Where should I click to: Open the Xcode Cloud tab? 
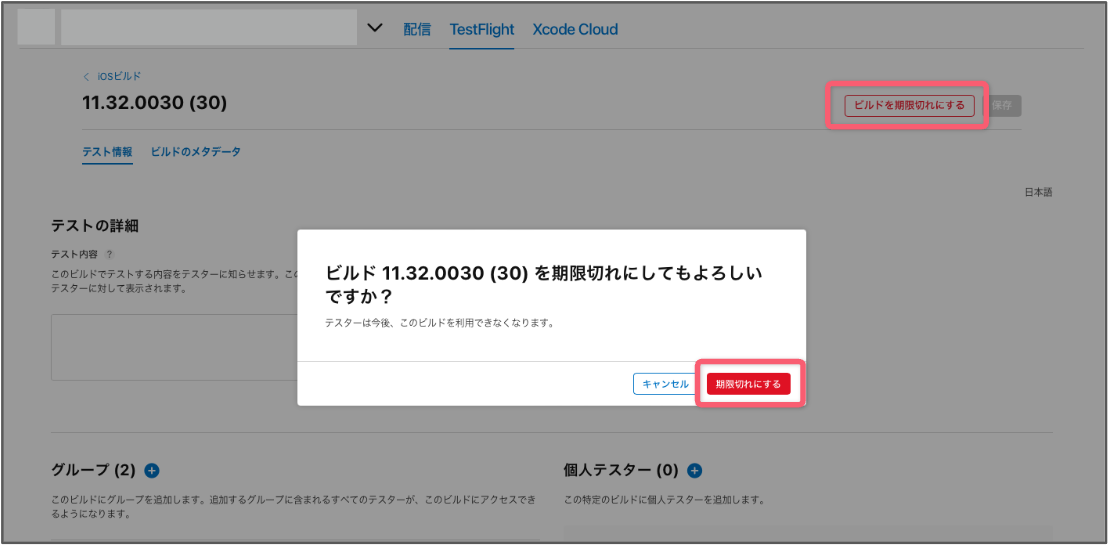[x=575, y=29]
